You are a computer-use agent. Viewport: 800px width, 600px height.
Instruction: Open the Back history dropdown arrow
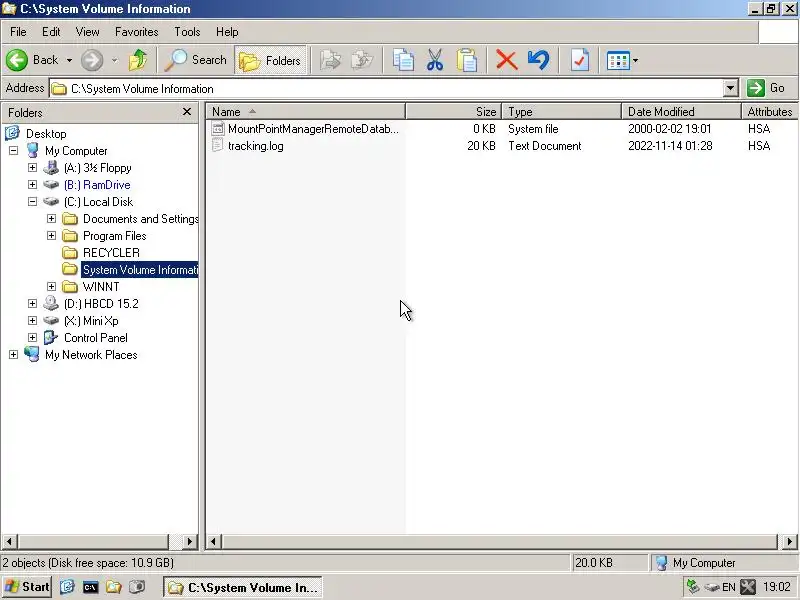[x=69, y=60]
